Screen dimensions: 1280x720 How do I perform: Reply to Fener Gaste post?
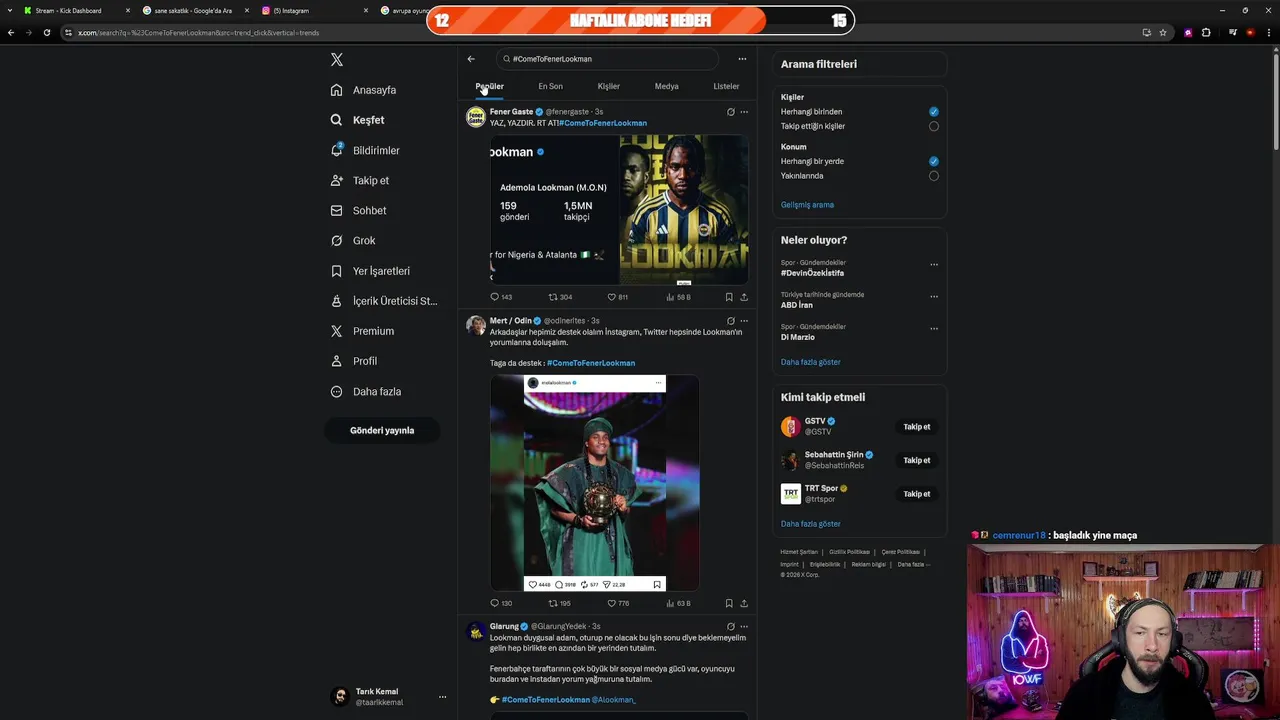click(500, 297)
